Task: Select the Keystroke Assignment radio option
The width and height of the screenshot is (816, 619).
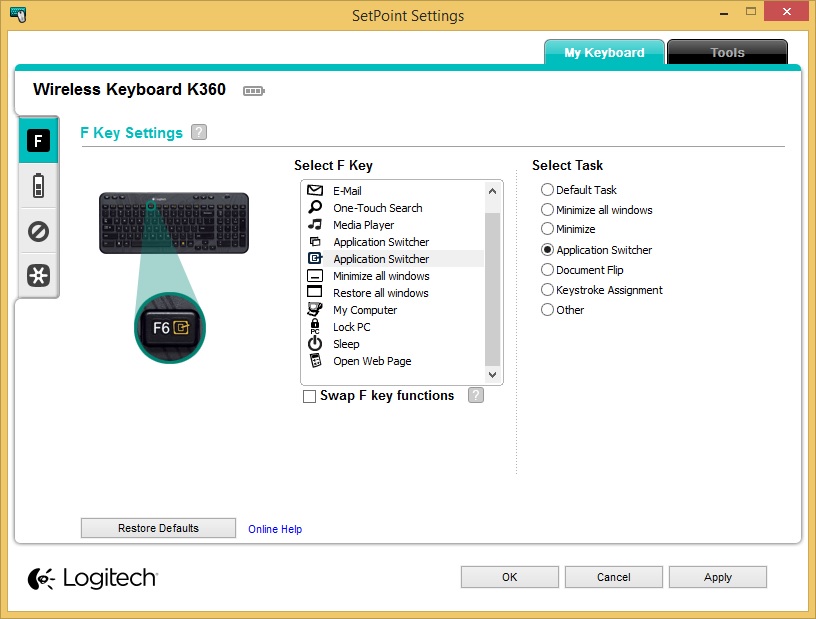Action: click(x=547, y=290)
